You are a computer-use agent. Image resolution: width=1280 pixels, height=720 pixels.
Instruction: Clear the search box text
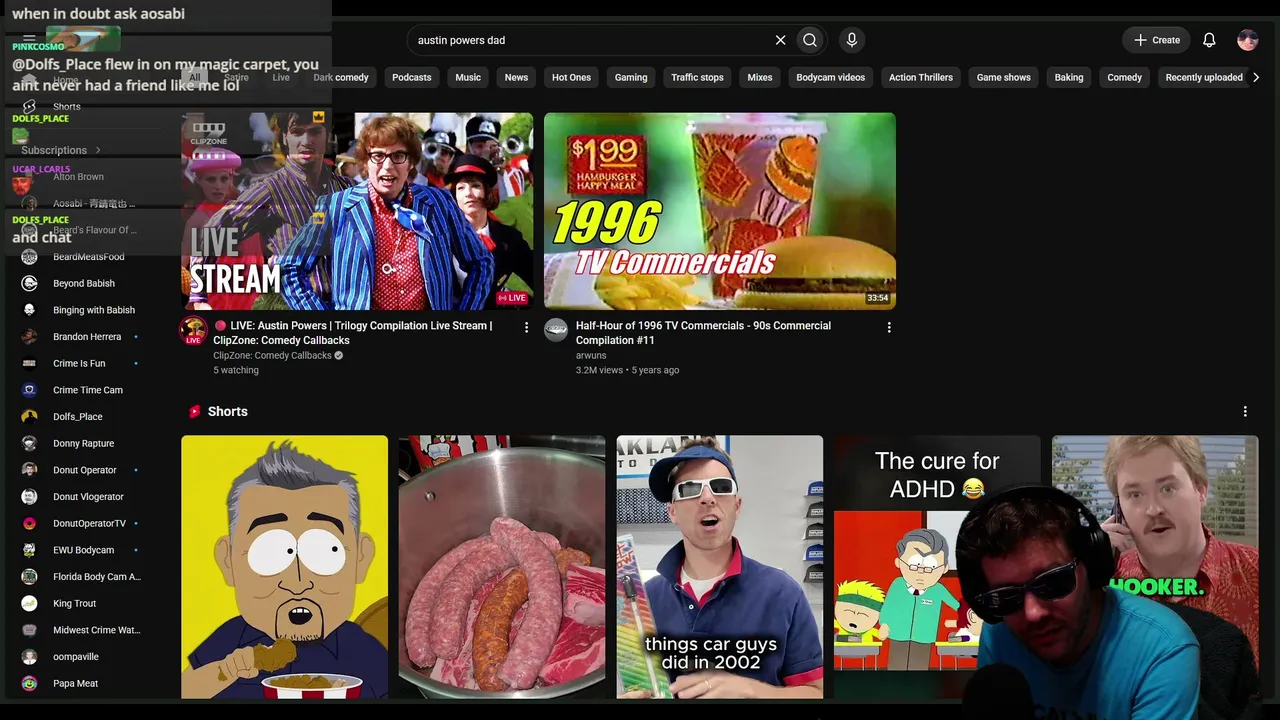point(780,40)
